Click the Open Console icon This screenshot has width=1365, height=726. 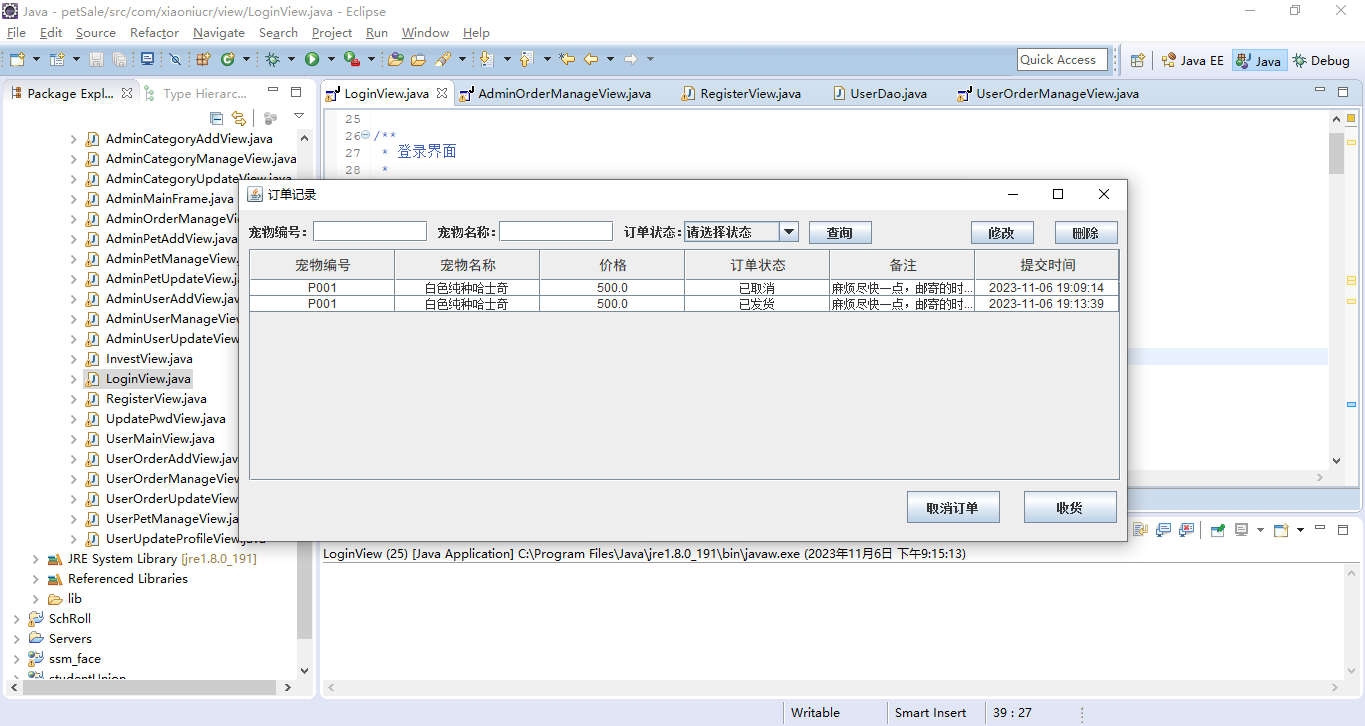pos(1281,530)
